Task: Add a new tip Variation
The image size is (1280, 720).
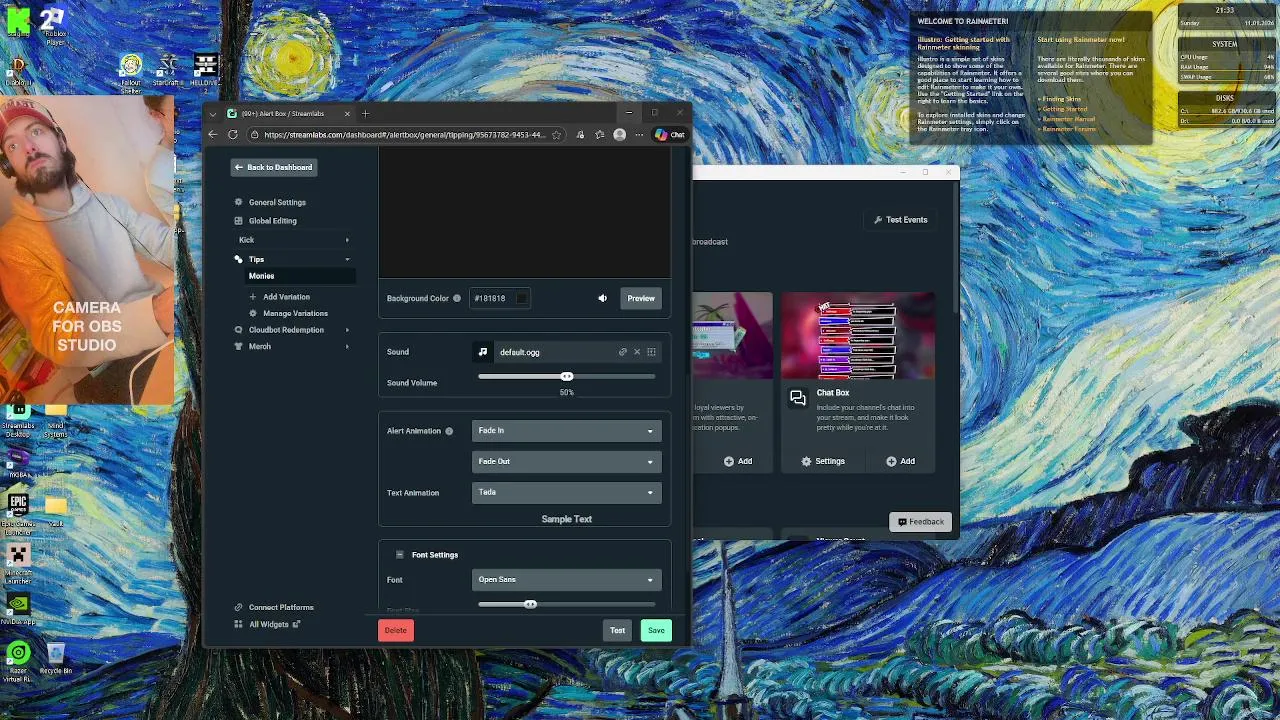Action: [x=286, y=297]
